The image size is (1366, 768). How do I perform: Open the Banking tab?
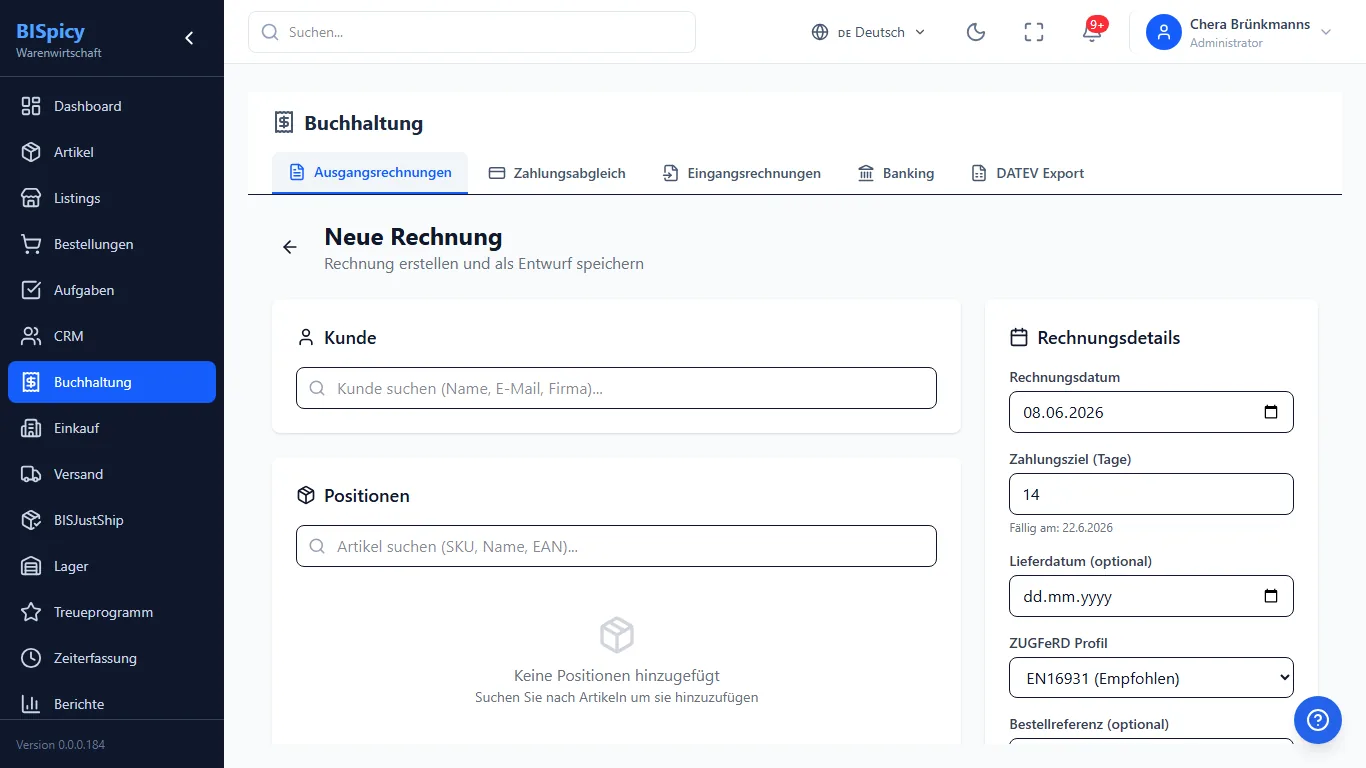(x=896, y=173)
